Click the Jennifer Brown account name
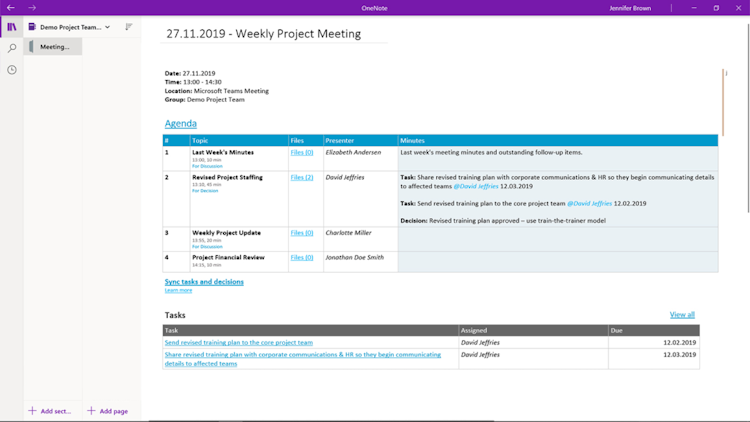The width and height of the screenshot is (750, 422). (630, 8)
